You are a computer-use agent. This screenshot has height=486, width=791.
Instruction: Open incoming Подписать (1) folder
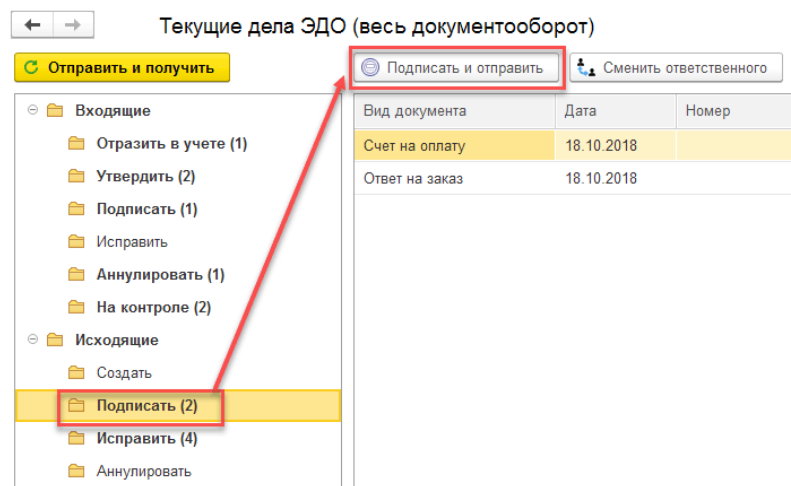(147, 209)
